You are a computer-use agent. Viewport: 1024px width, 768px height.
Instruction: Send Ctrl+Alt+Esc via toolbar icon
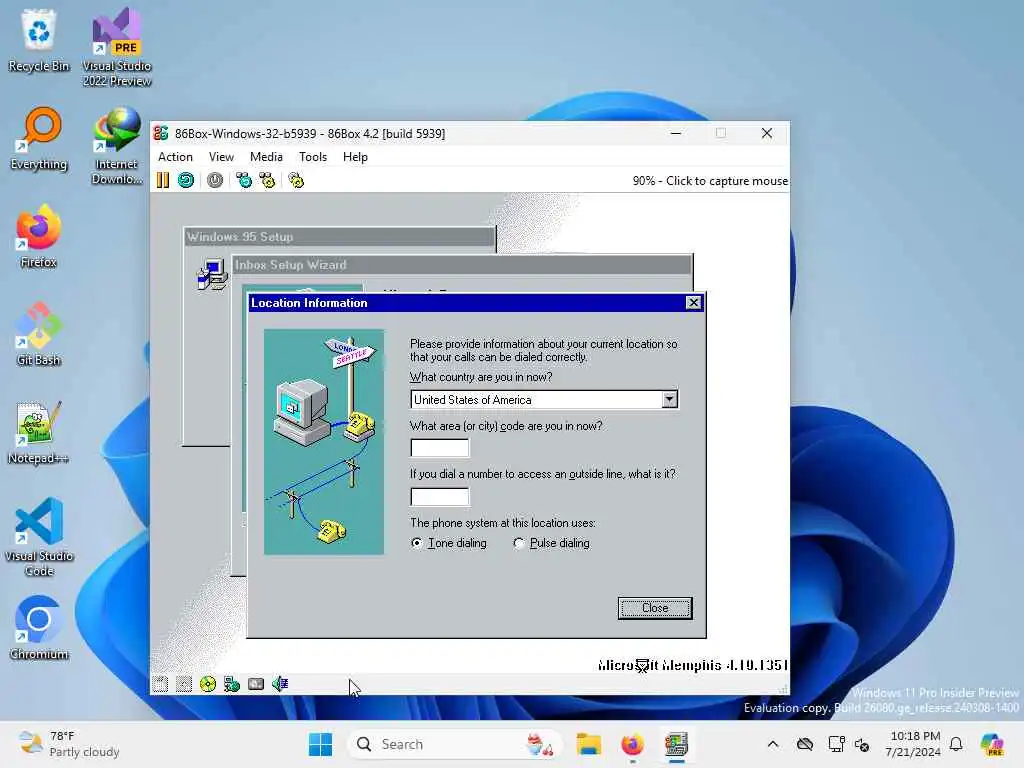click(x=268, y=180)
